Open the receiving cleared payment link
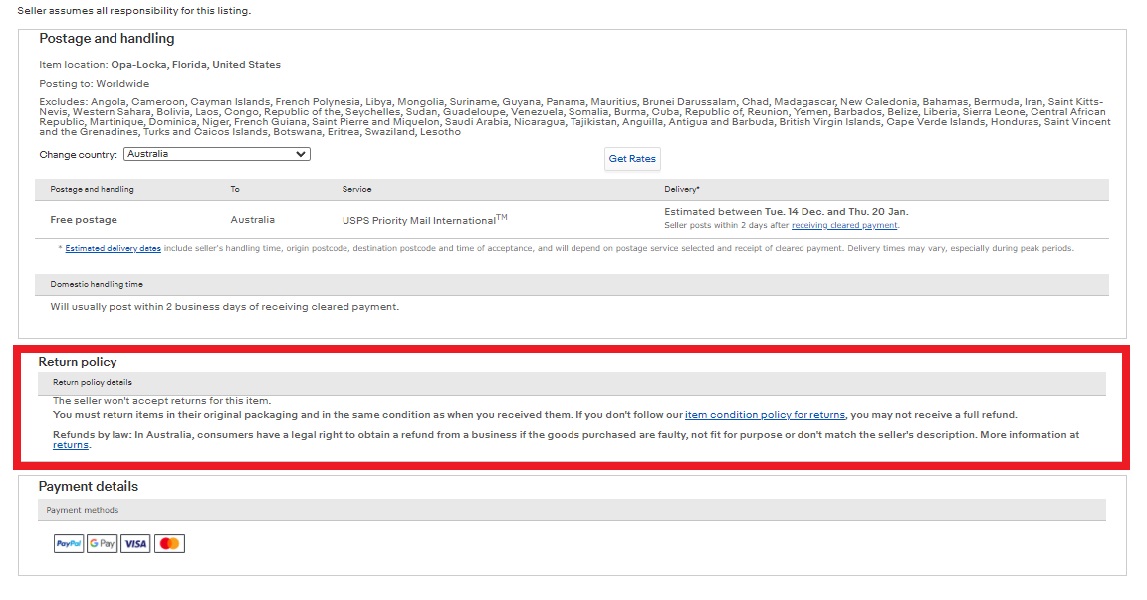This screenshot has width=1147, height=600. tap(844, 225)
